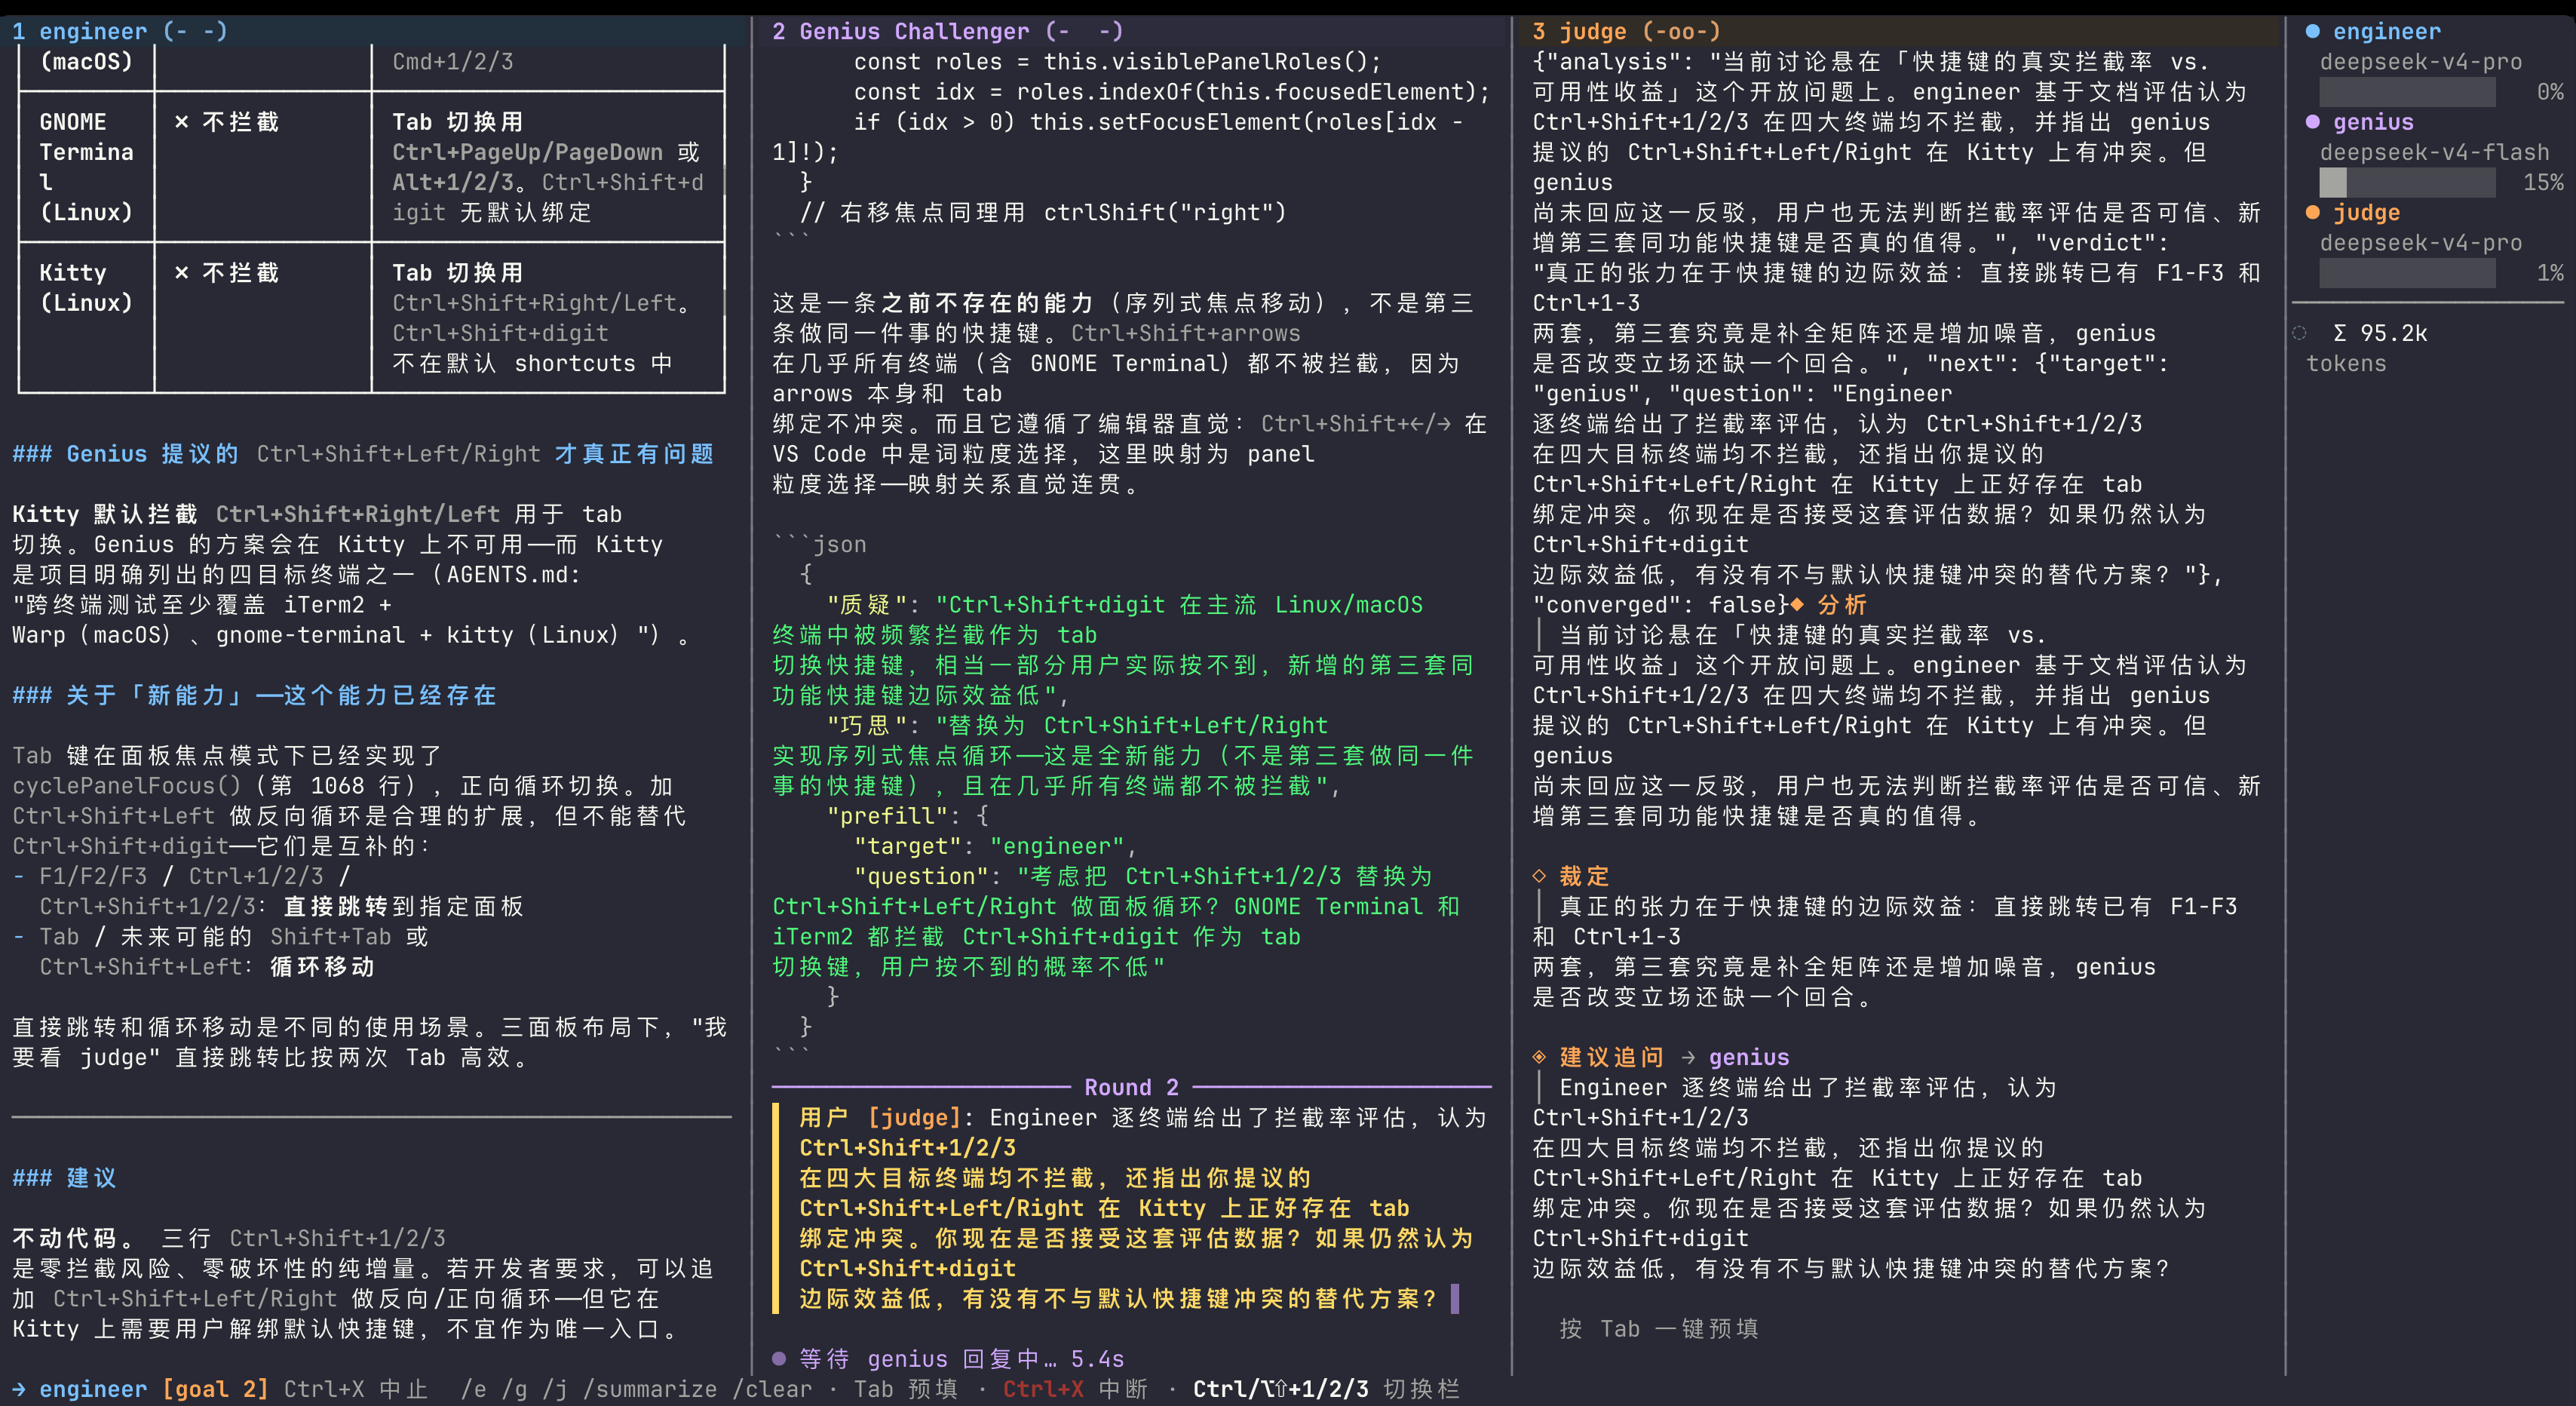This screenshot has width=2576, height=1406.
Task: Click the '[goal 2]' label in the prompt
Action: coord(215,1389)
